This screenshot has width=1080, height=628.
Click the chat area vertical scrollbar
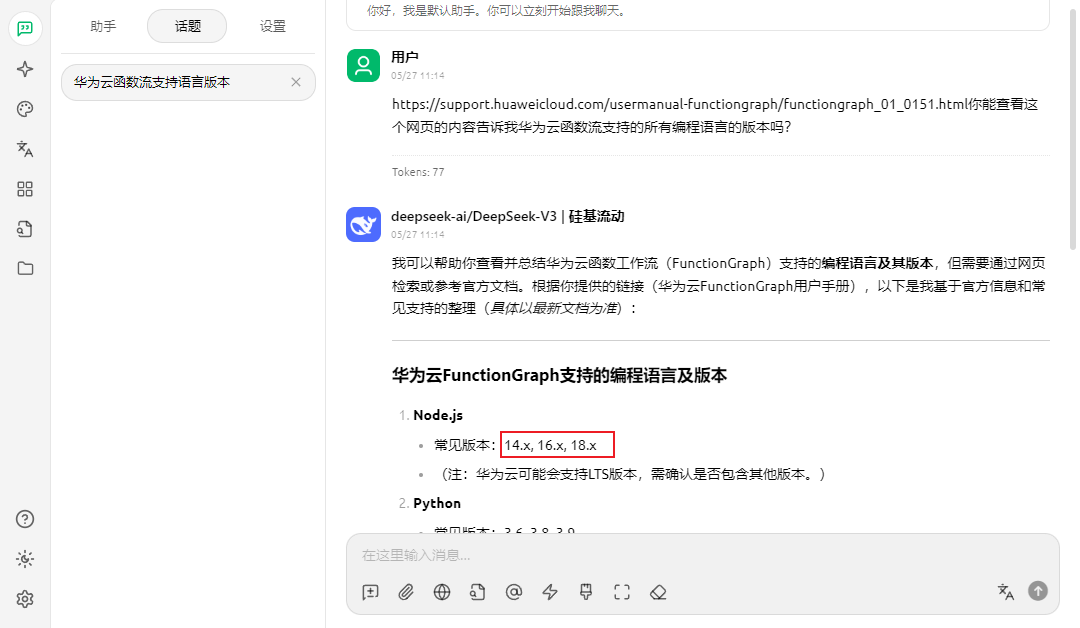tap(1073, 130)
